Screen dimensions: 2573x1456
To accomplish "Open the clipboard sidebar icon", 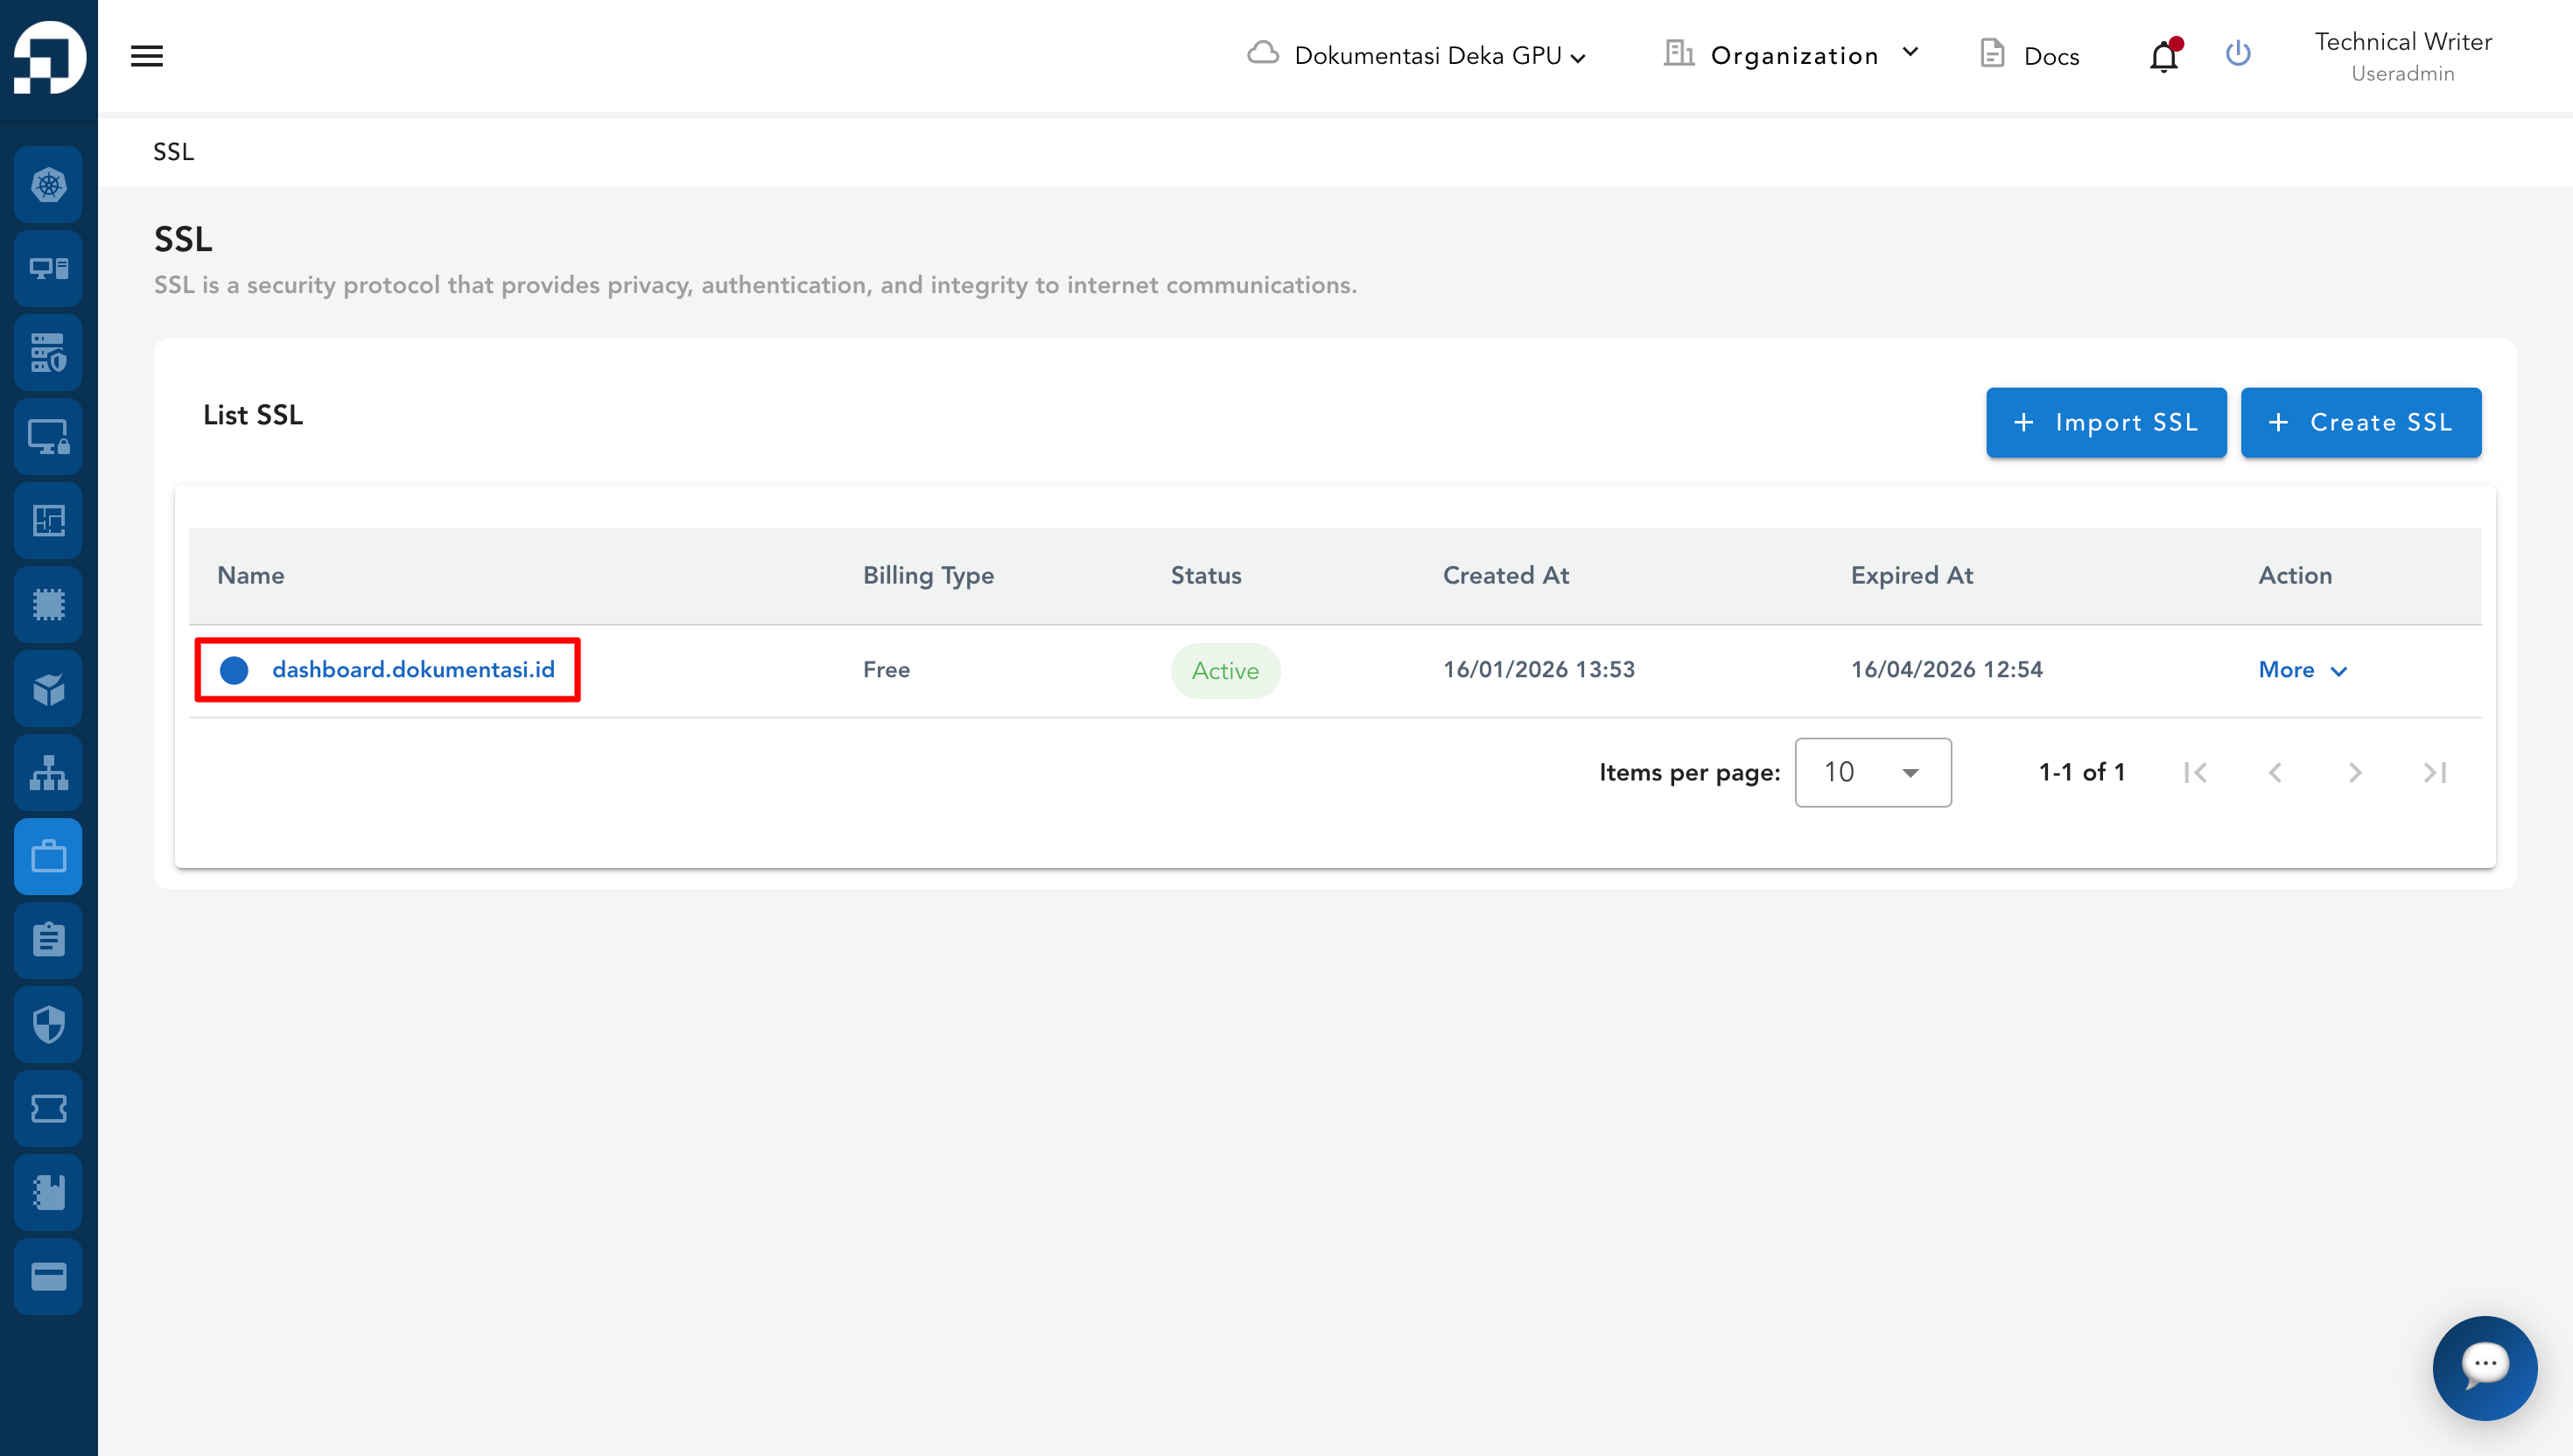I will [48, 940].
